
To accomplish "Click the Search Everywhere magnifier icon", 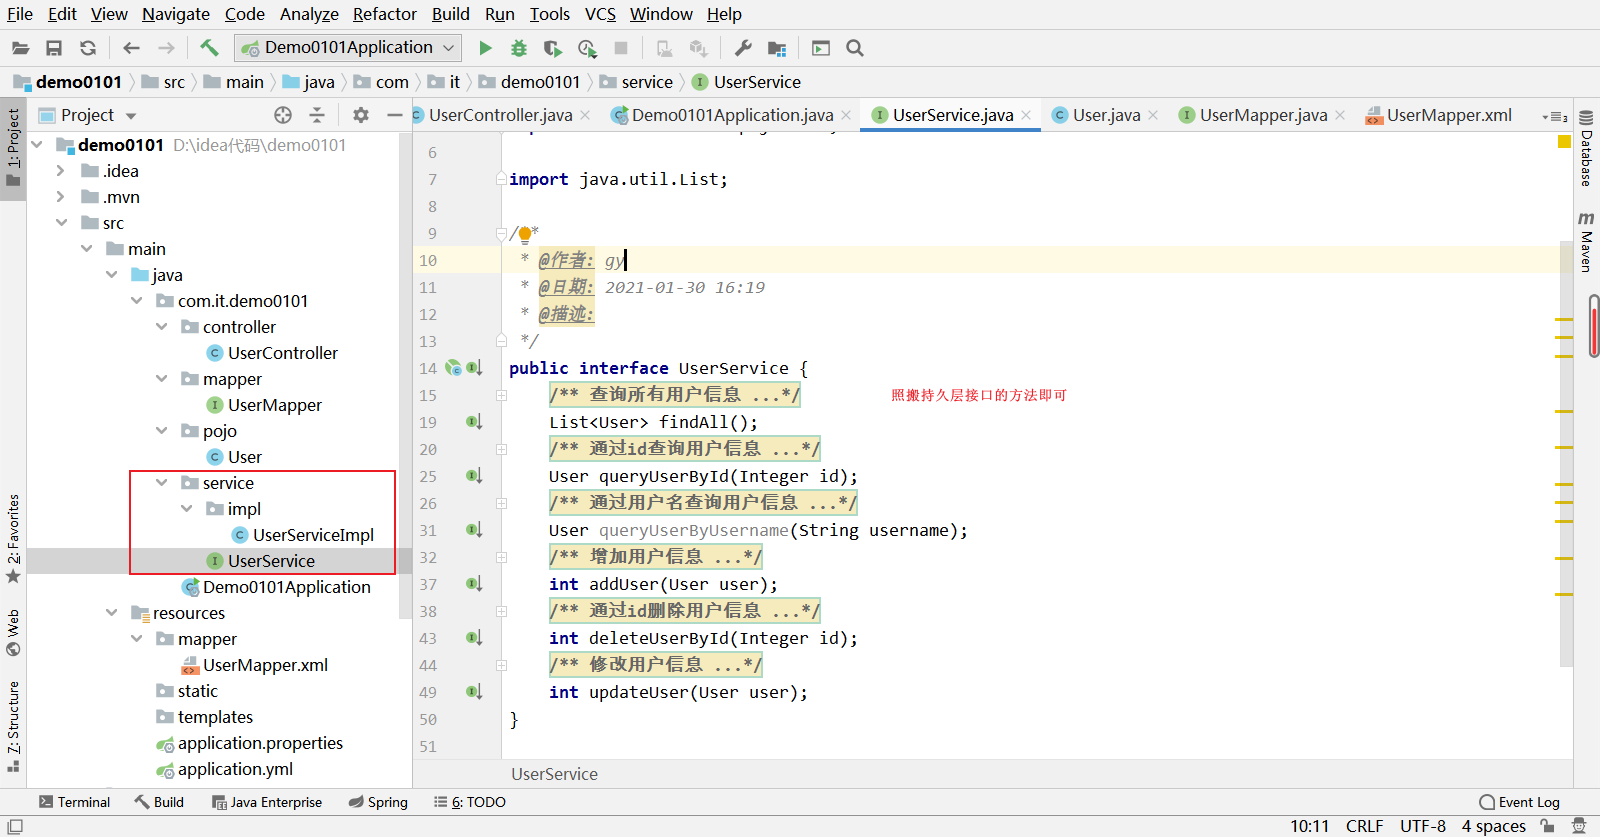I will 854,48.
